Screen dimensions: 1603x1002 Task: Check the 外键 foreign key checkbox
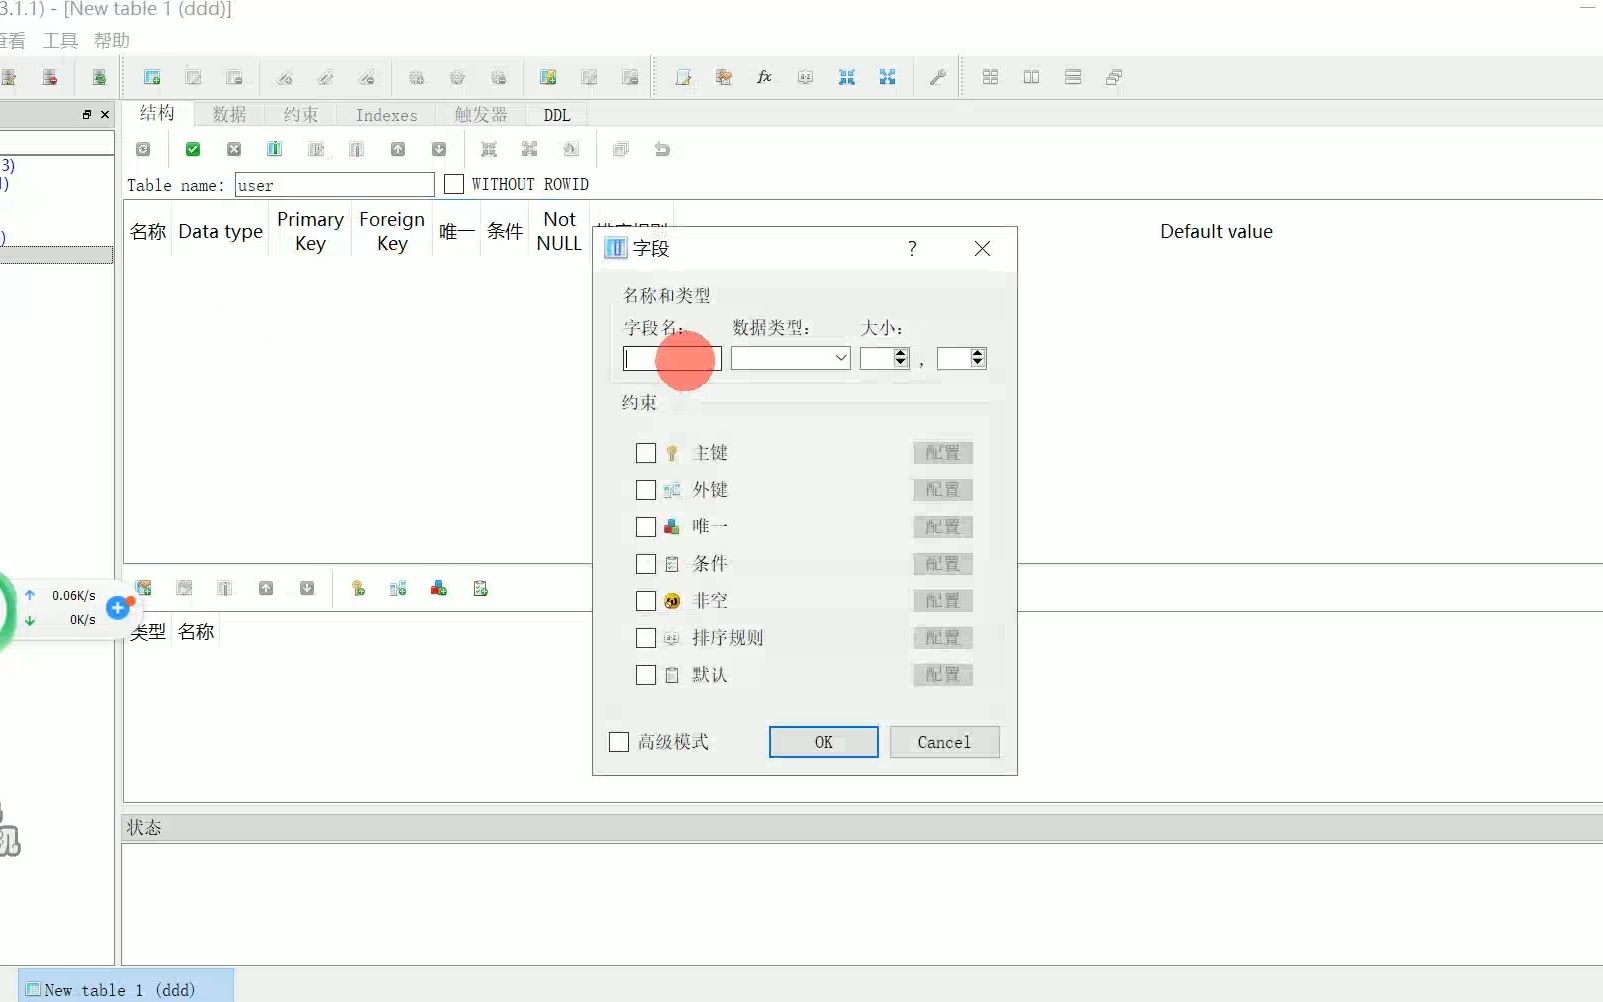tap(646, 490)
